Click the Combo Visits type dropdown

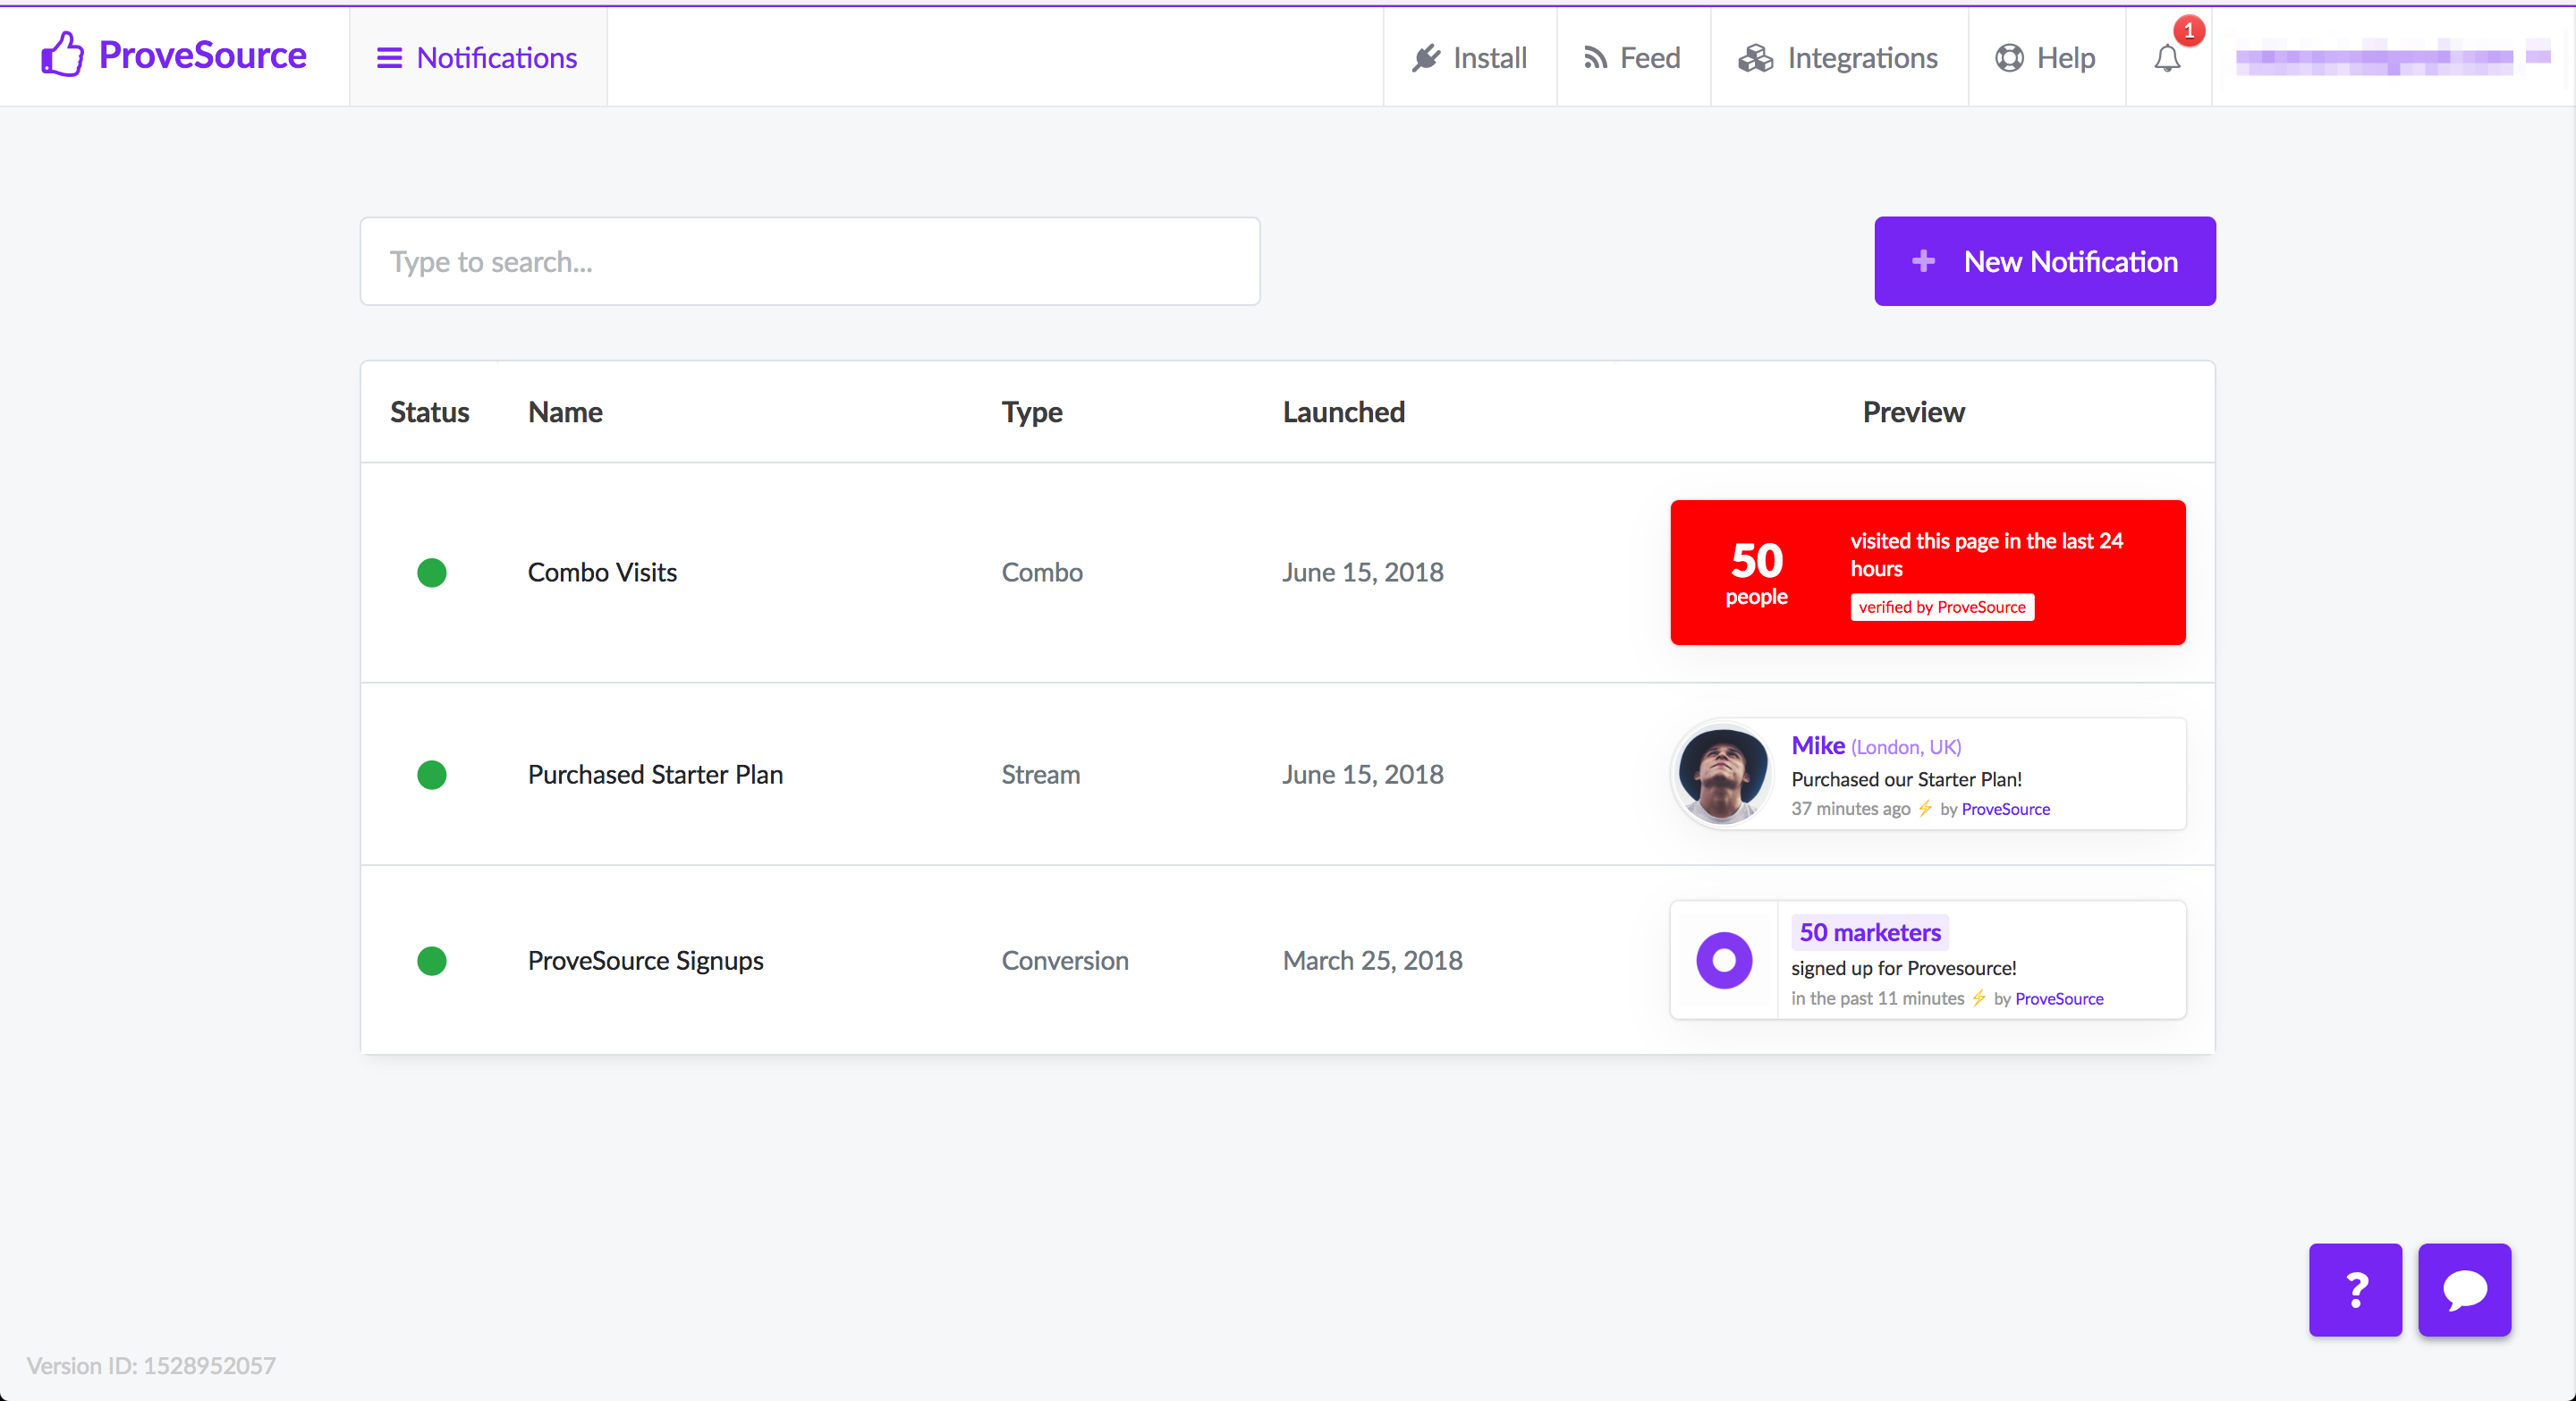[1041, 569]
